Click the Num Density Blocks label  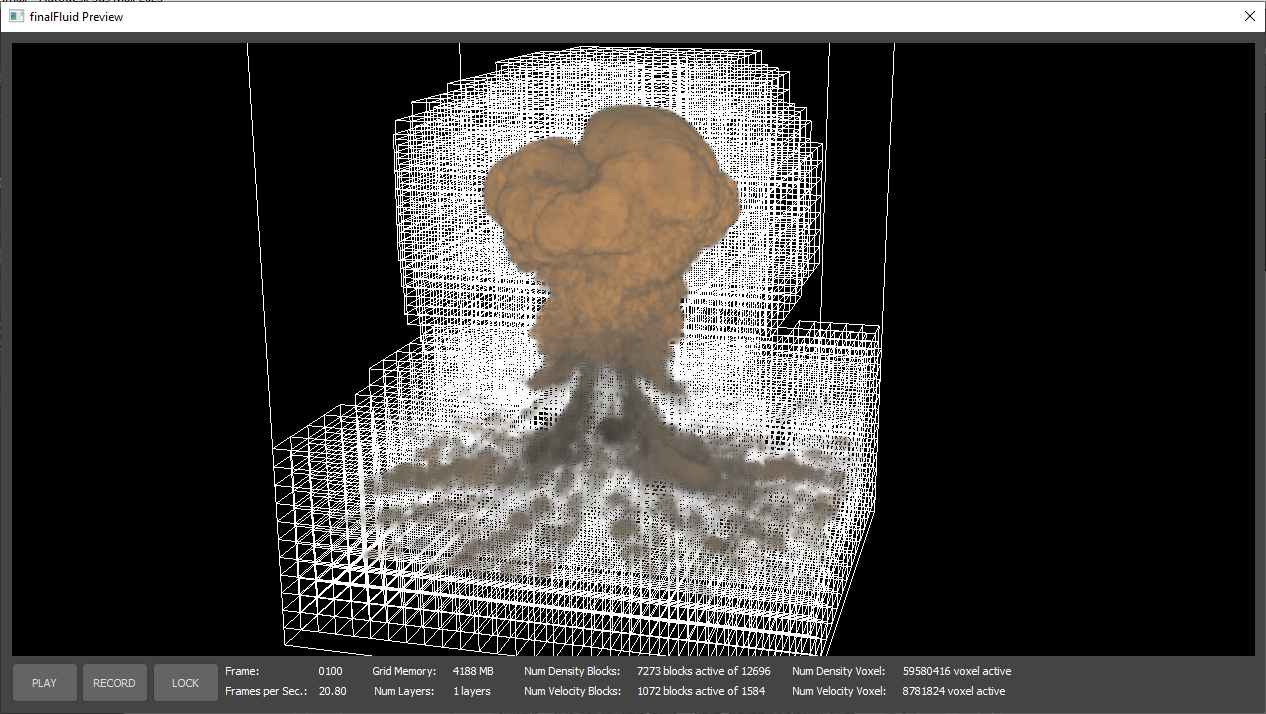572,671
